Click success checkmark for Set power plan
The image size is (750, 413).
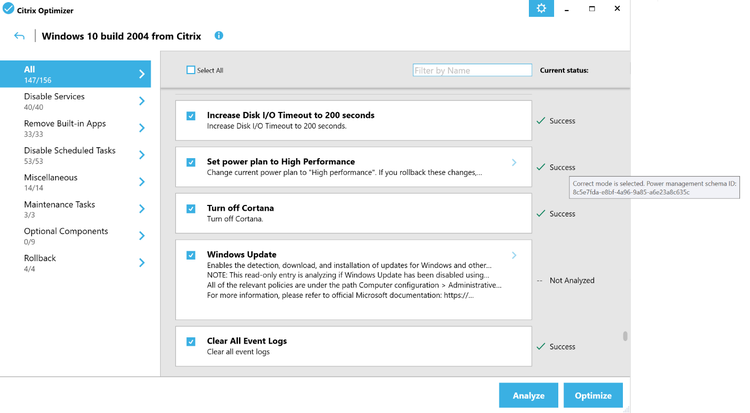pyautogui.click(x=540, y=167)
